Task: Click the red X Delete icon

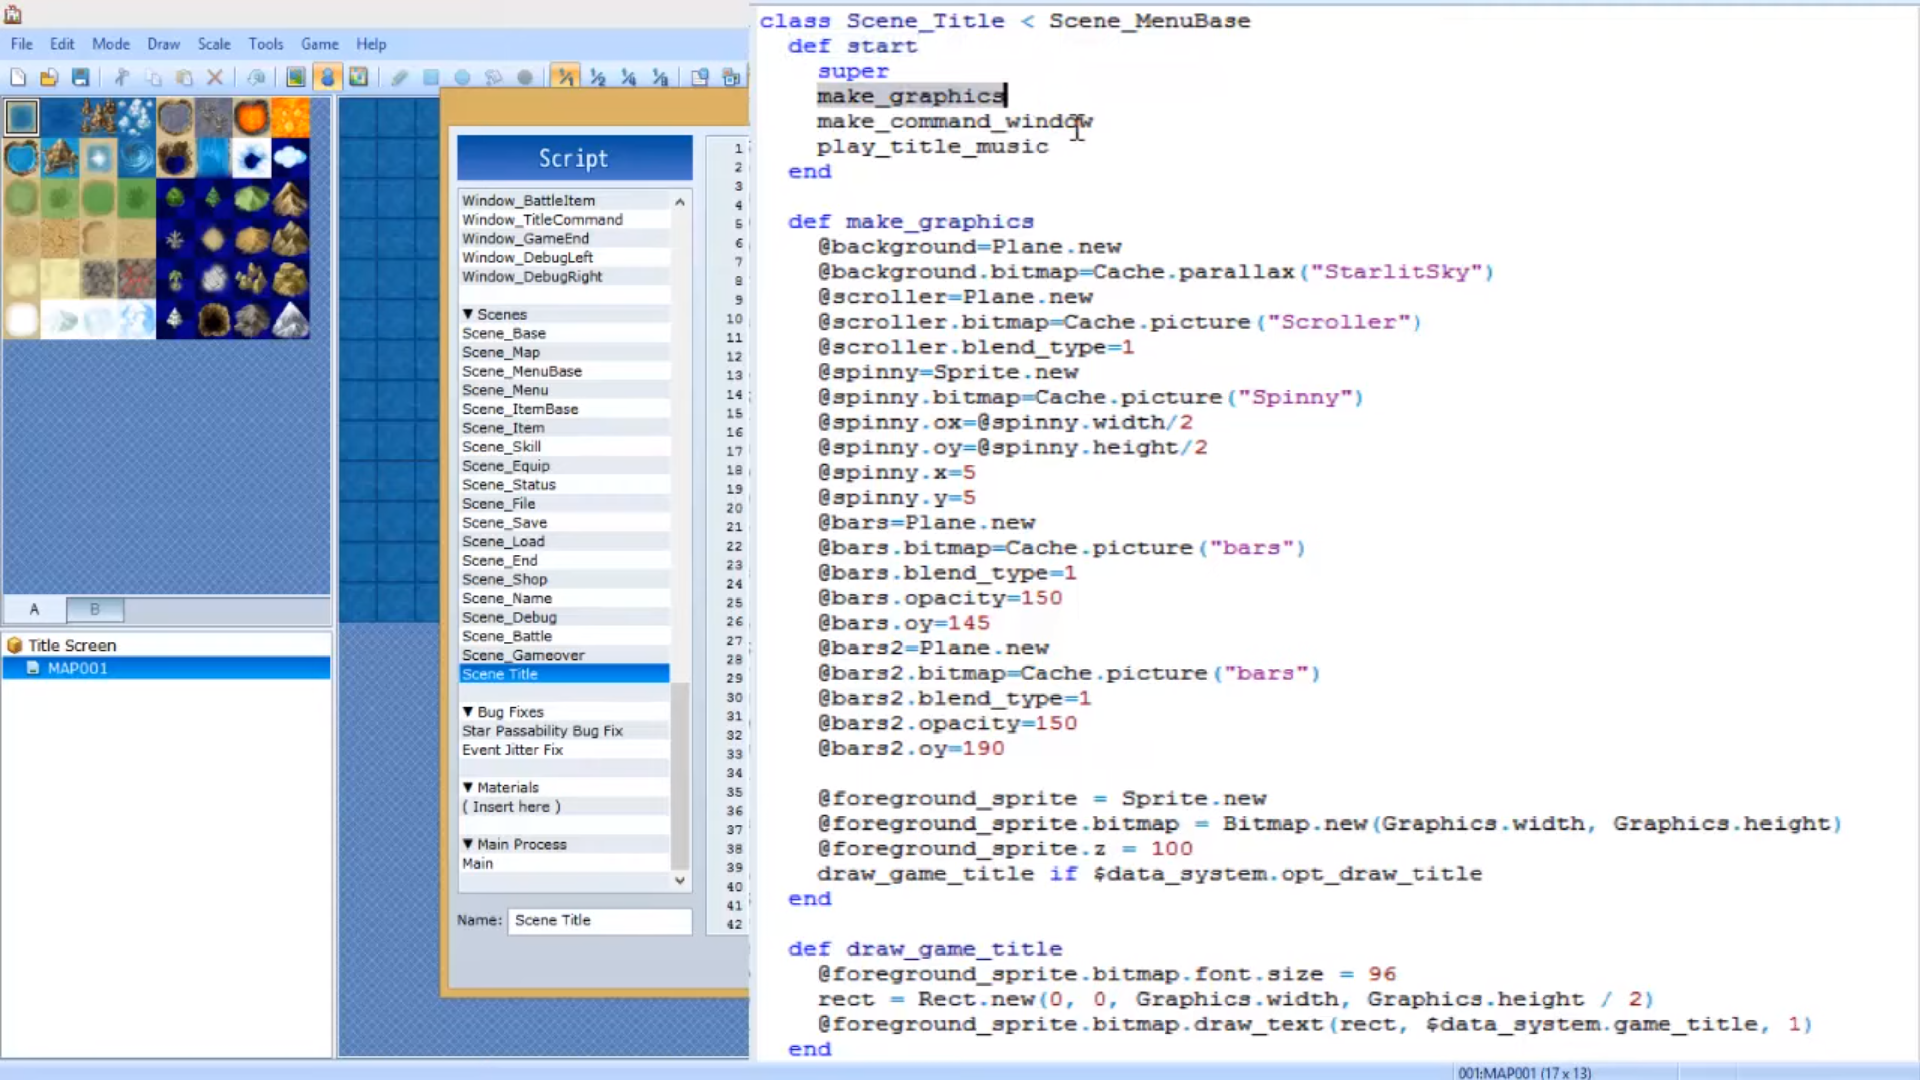Action: [215, 77]
